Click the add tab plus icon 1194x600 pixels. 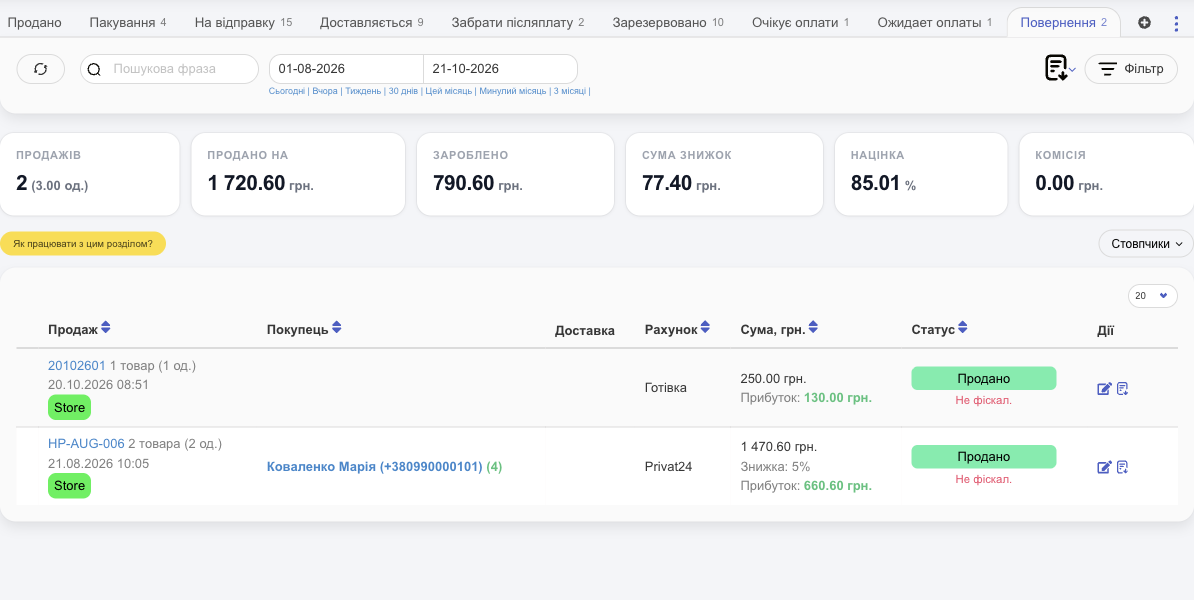pos(1144,23)
